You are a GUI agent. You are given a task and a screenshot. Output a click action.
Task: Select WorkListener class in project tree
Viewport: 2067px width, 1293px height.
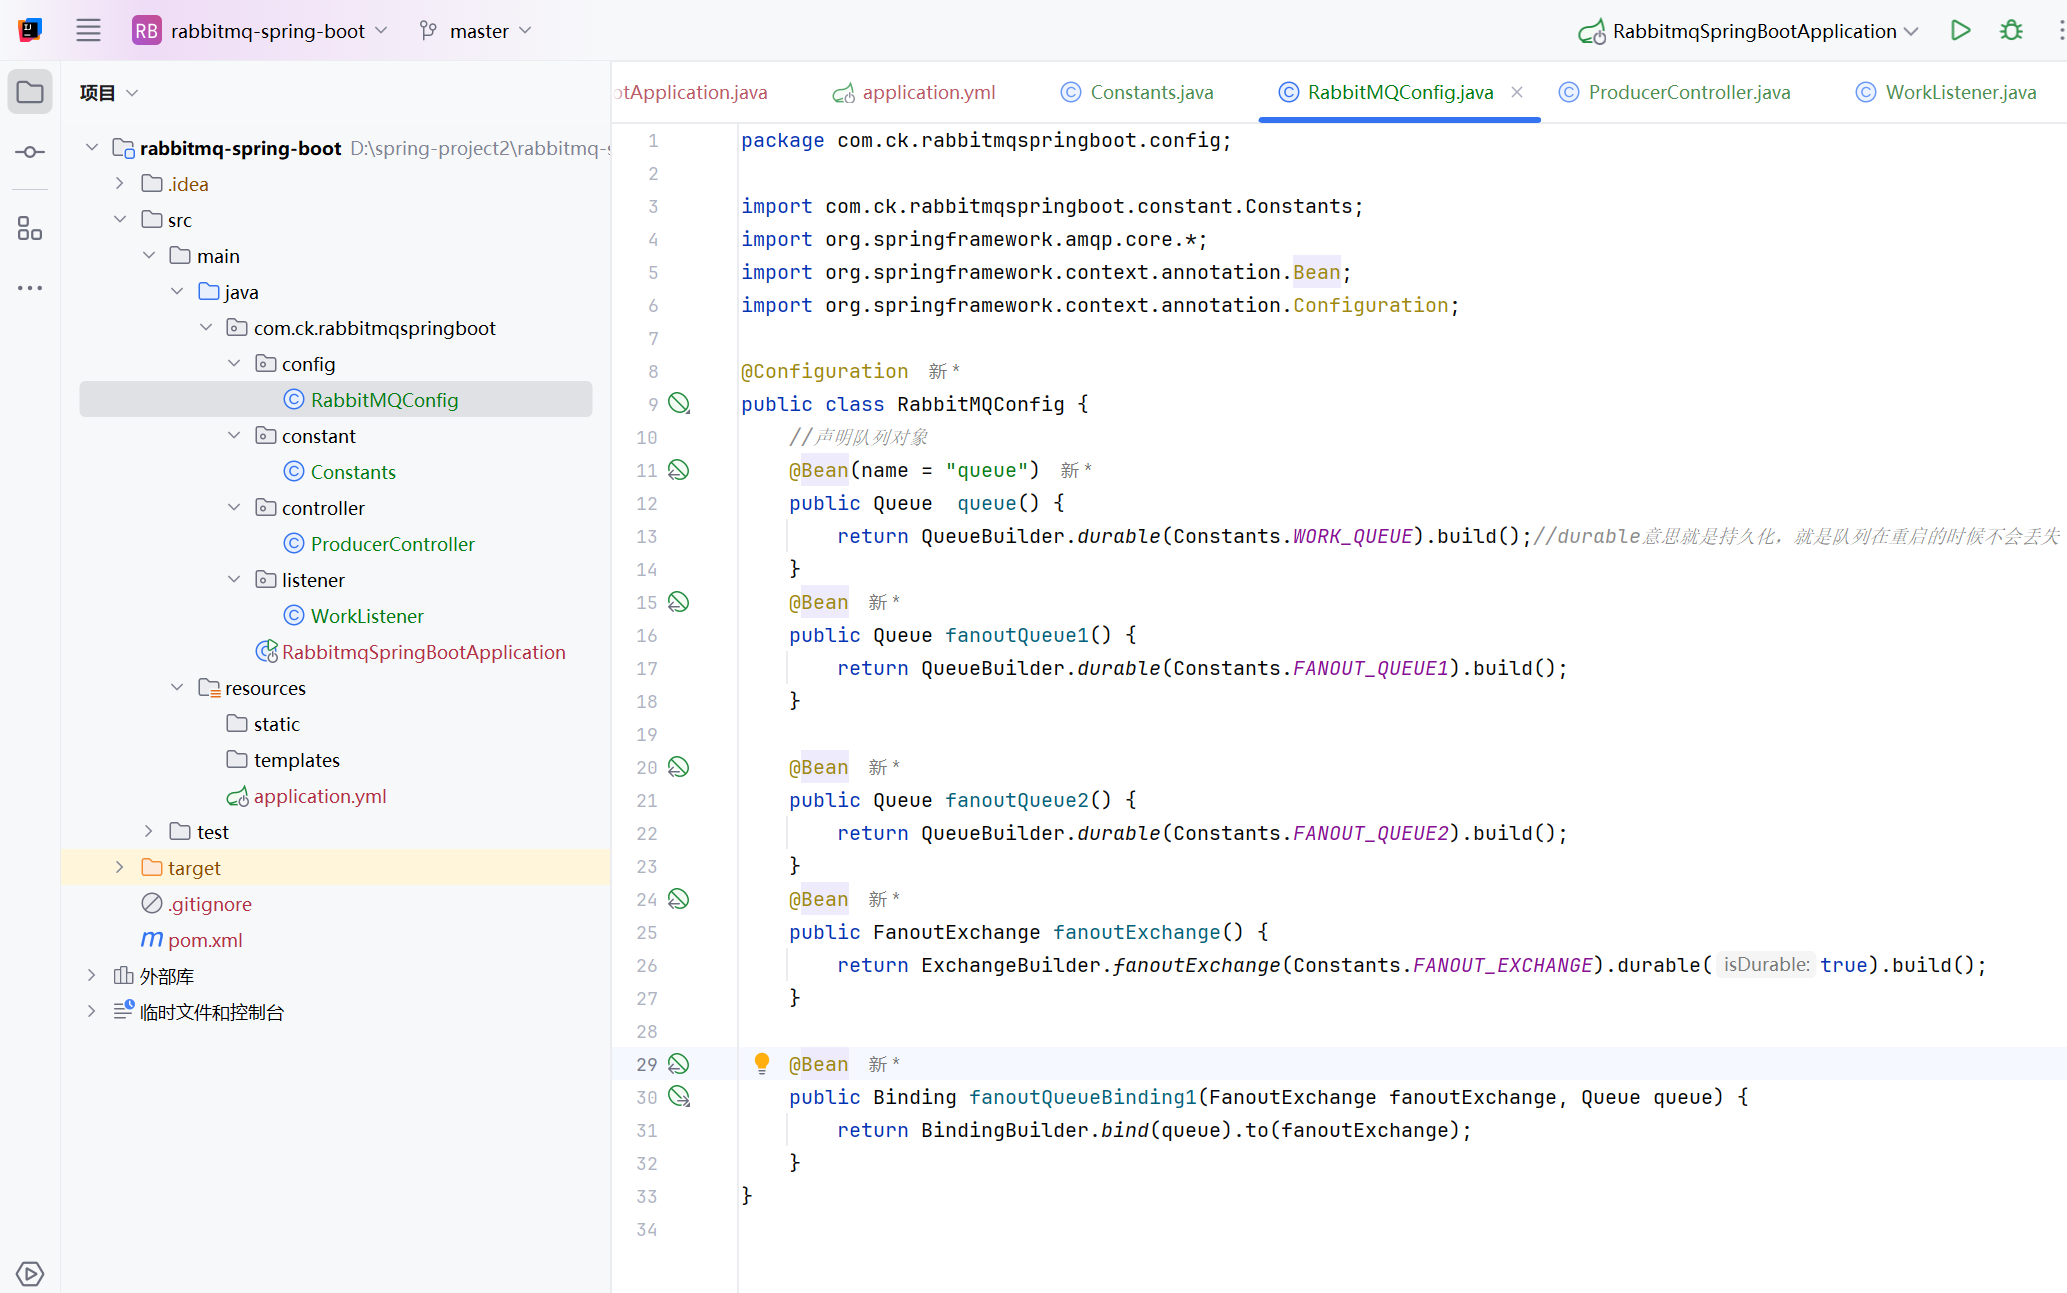point(366,616)
